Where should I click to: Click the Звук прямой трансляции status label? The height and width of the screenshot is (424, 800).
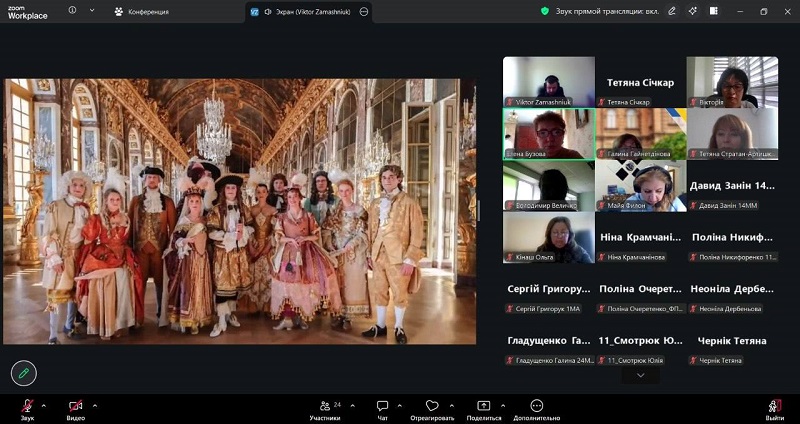click(605, 11)
